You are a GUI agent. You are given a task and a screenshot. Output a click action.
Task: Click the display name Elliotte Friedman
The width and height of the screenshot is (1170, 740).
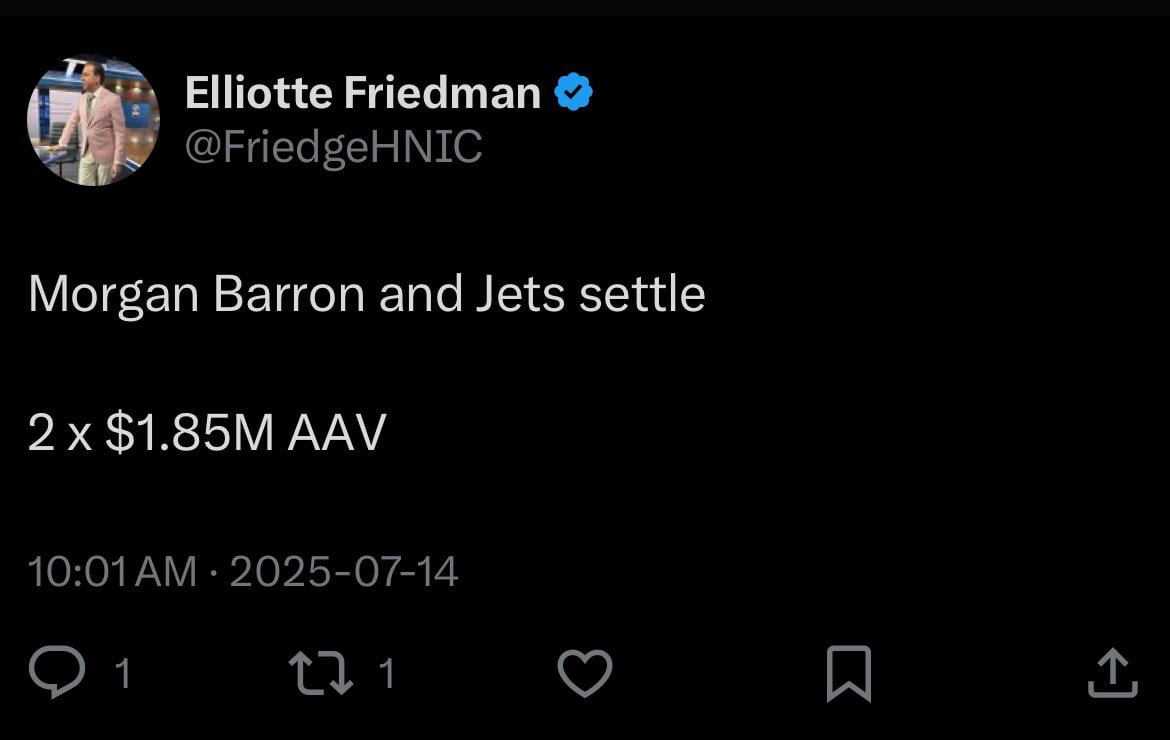[x=362, y=91]
